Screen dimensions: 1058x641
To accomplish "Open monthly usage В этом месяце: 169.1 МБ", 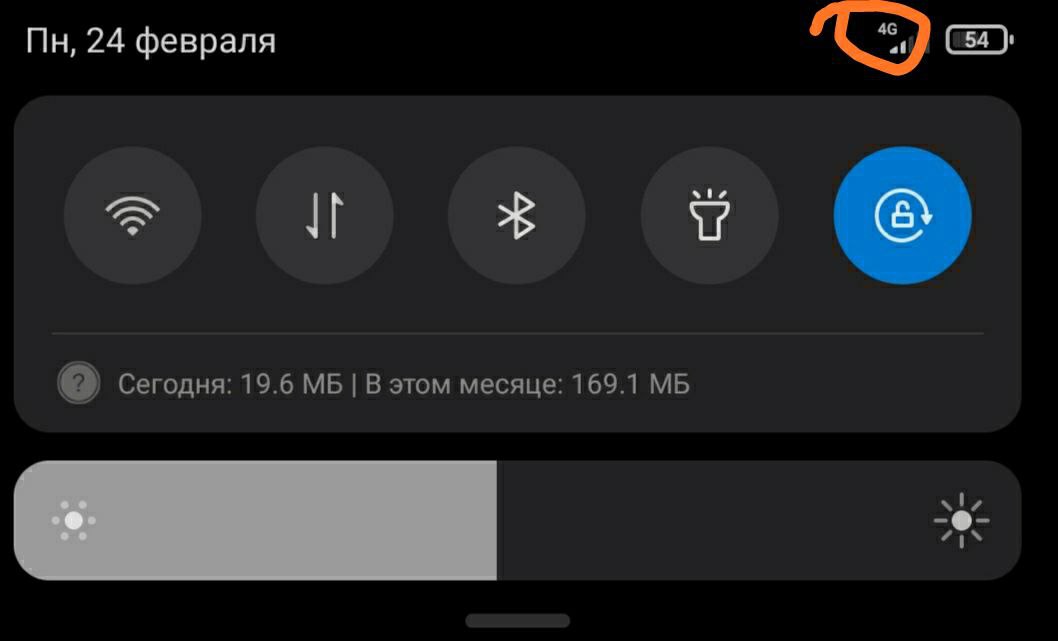I will click(x=527, y=384).
